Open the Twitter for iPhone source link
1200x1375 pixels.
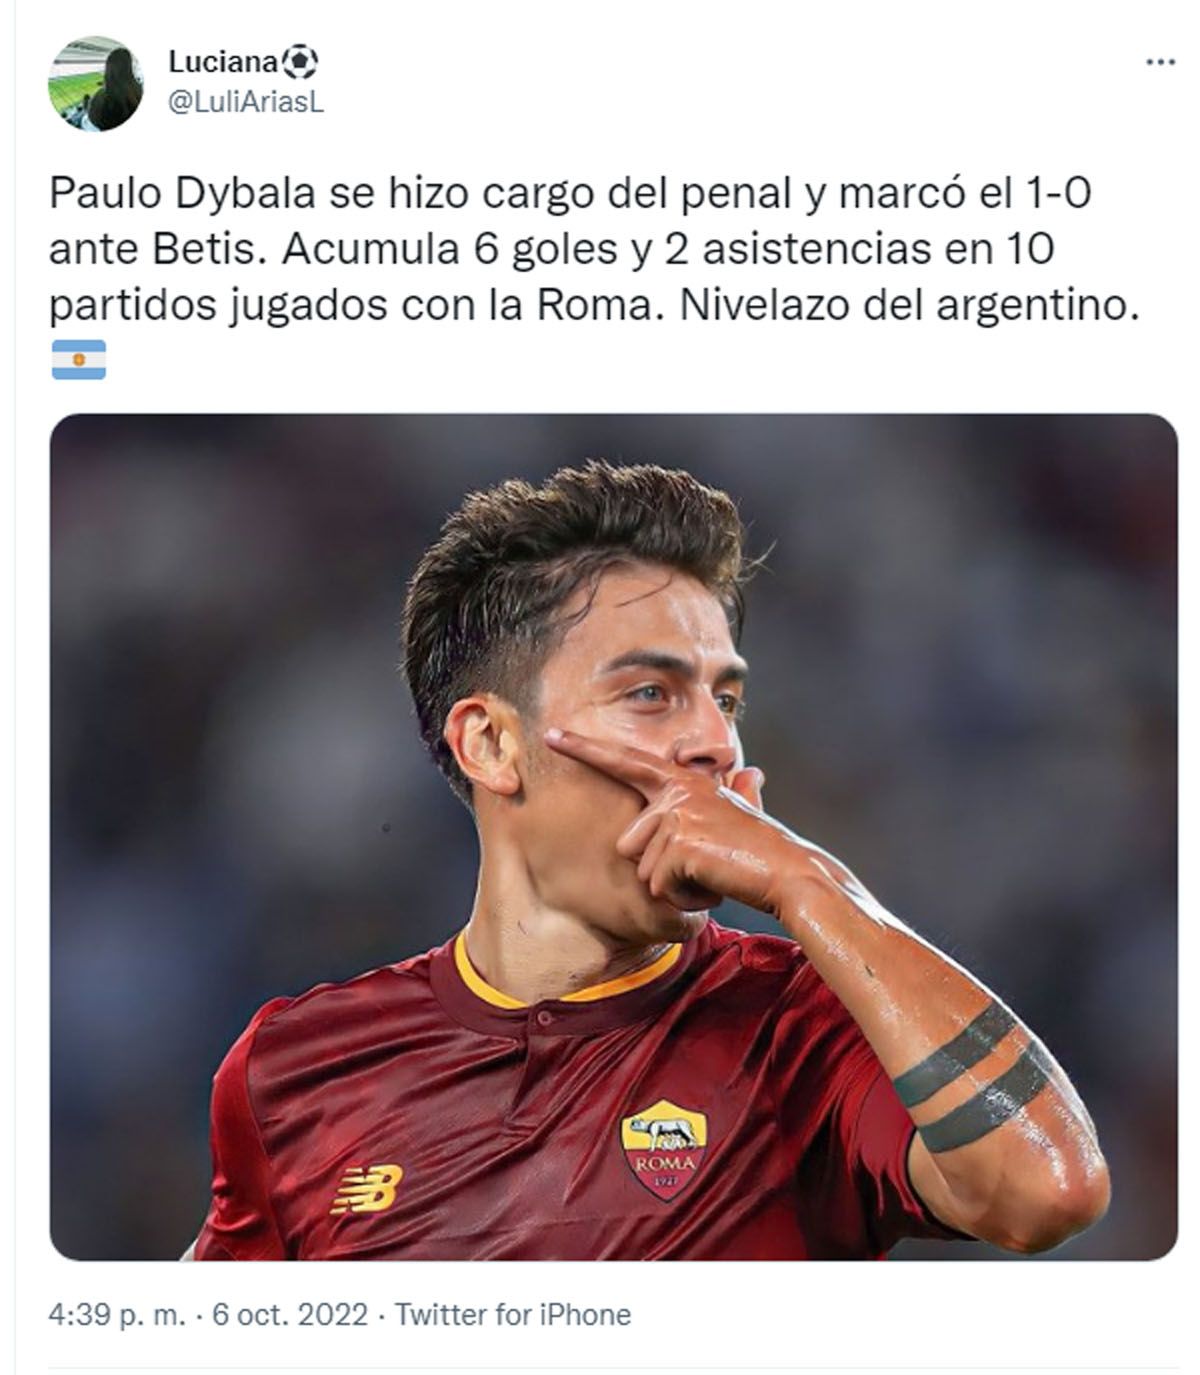coord(513,1313)
